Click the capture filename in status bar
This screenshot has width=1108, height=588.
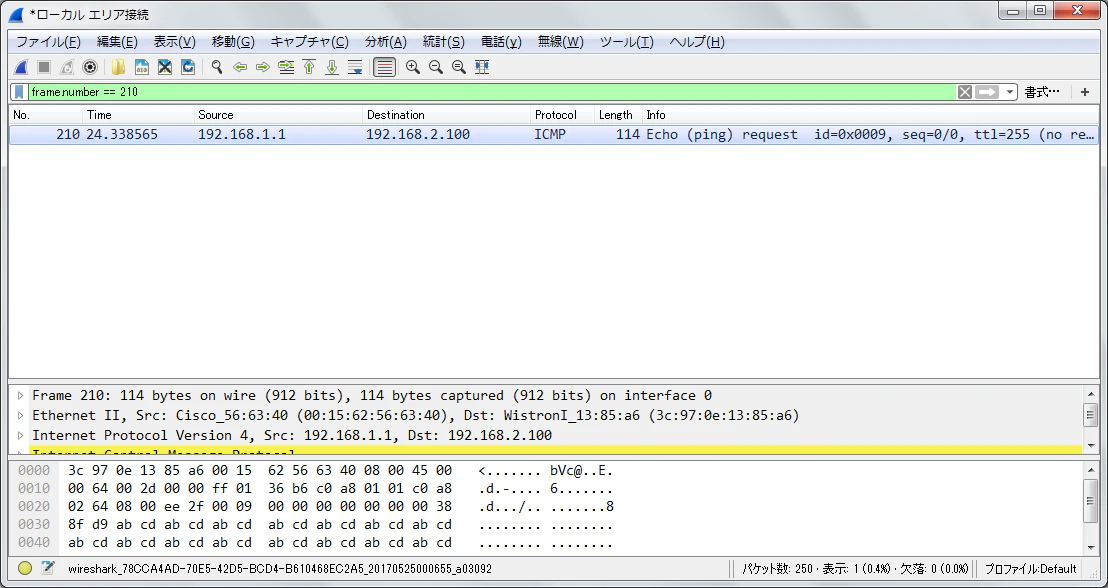[x=280, y=568]
